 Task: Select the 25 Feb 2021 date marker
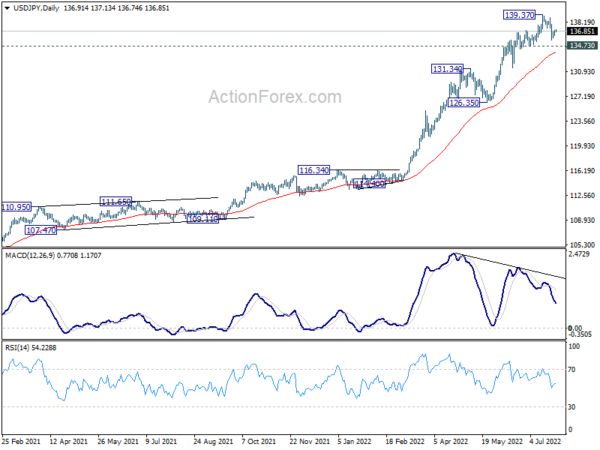(x=21, y=441)
